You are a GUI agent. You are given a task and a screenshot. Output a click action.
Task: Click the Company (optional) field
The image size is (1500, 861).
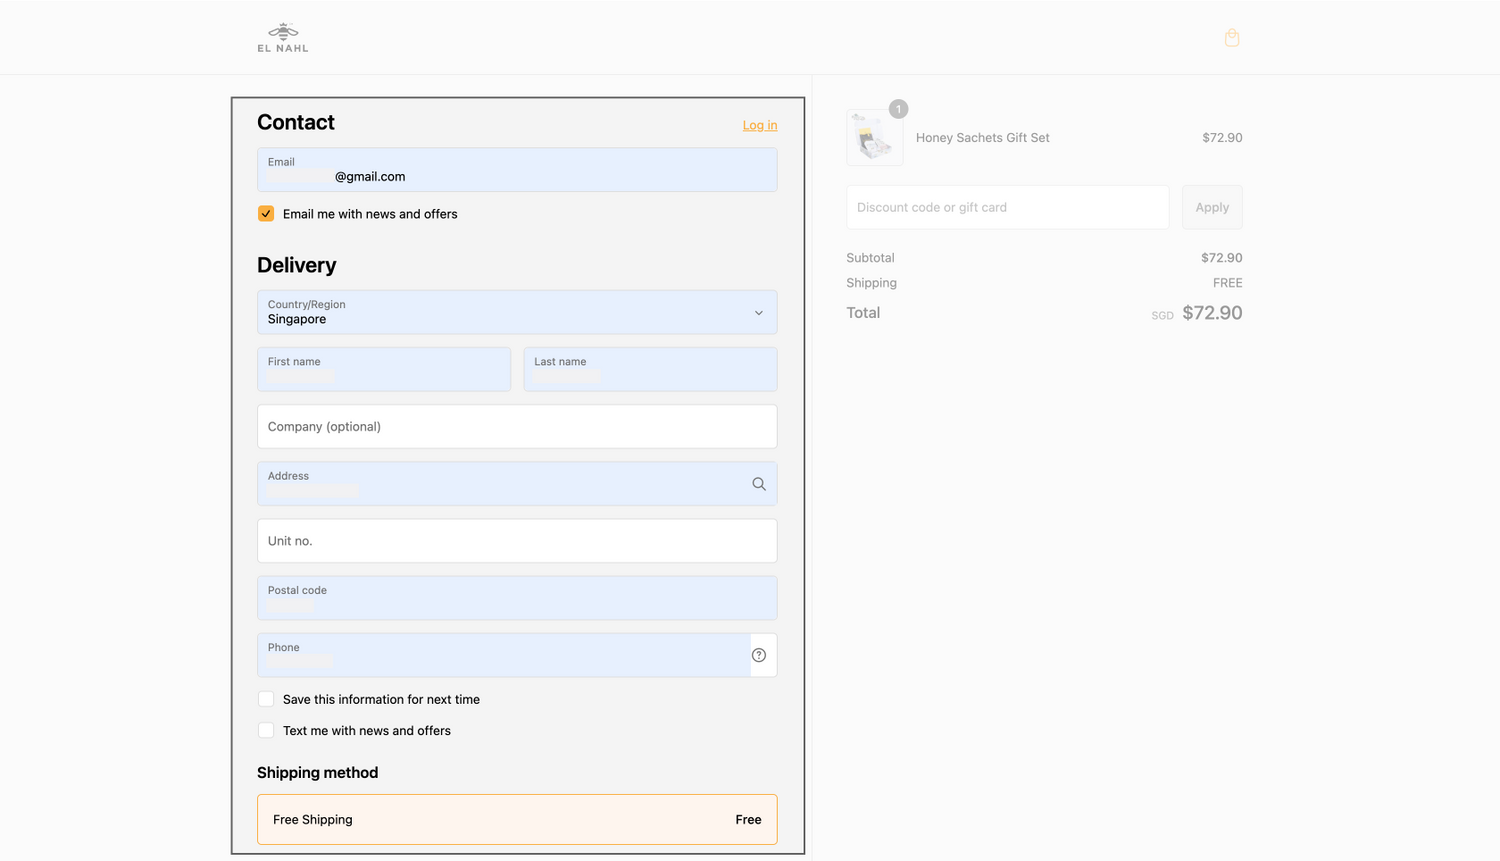tap(516, 427)
